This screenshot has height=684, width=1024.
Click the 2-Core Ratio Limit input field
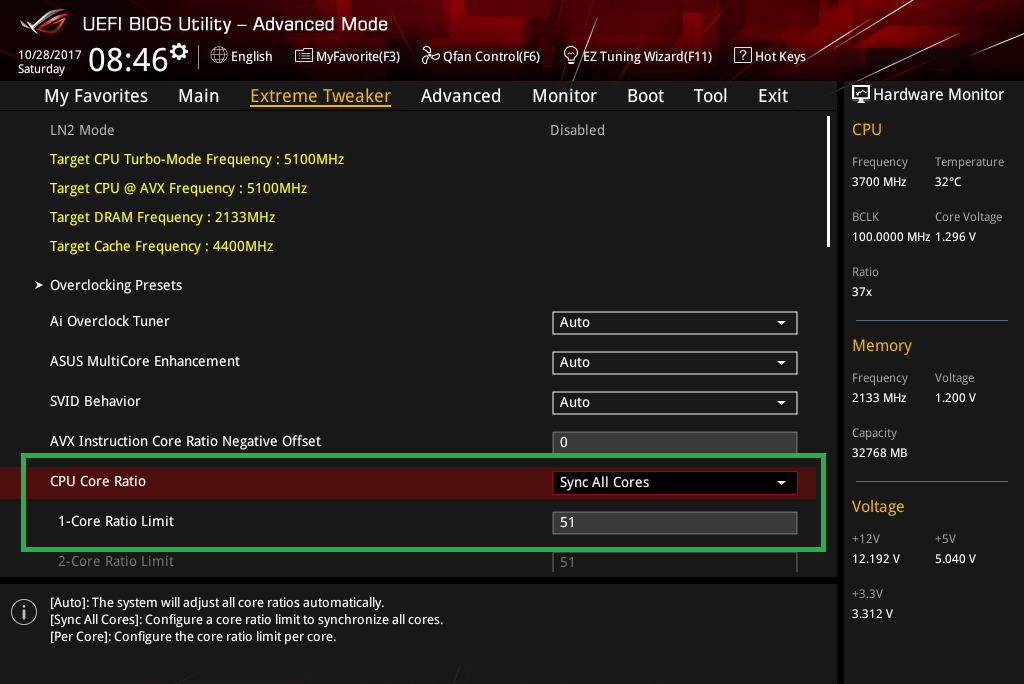(x=675, y=562)
